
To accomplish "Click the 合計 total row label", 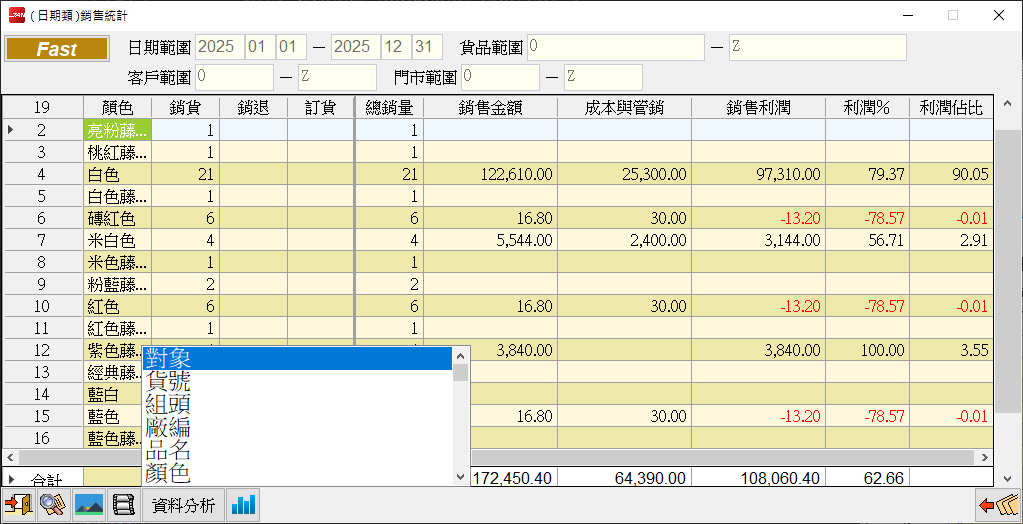I will pos(47,480).
